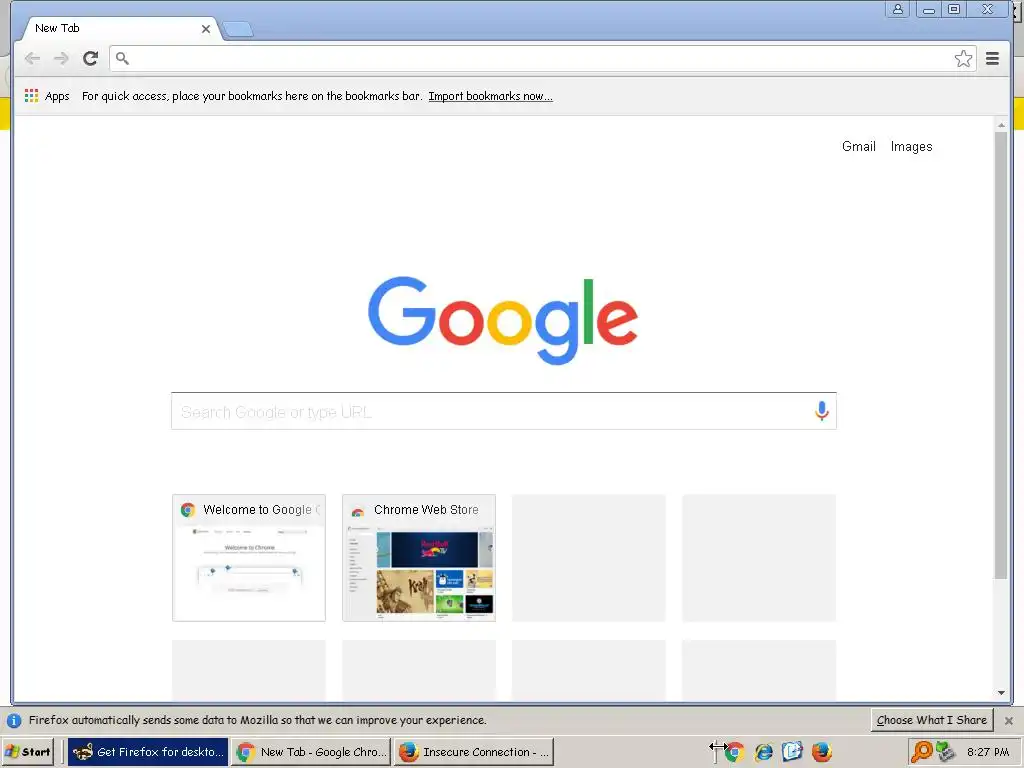
Task: Go back using the back arrow
Action: (32, 59)
